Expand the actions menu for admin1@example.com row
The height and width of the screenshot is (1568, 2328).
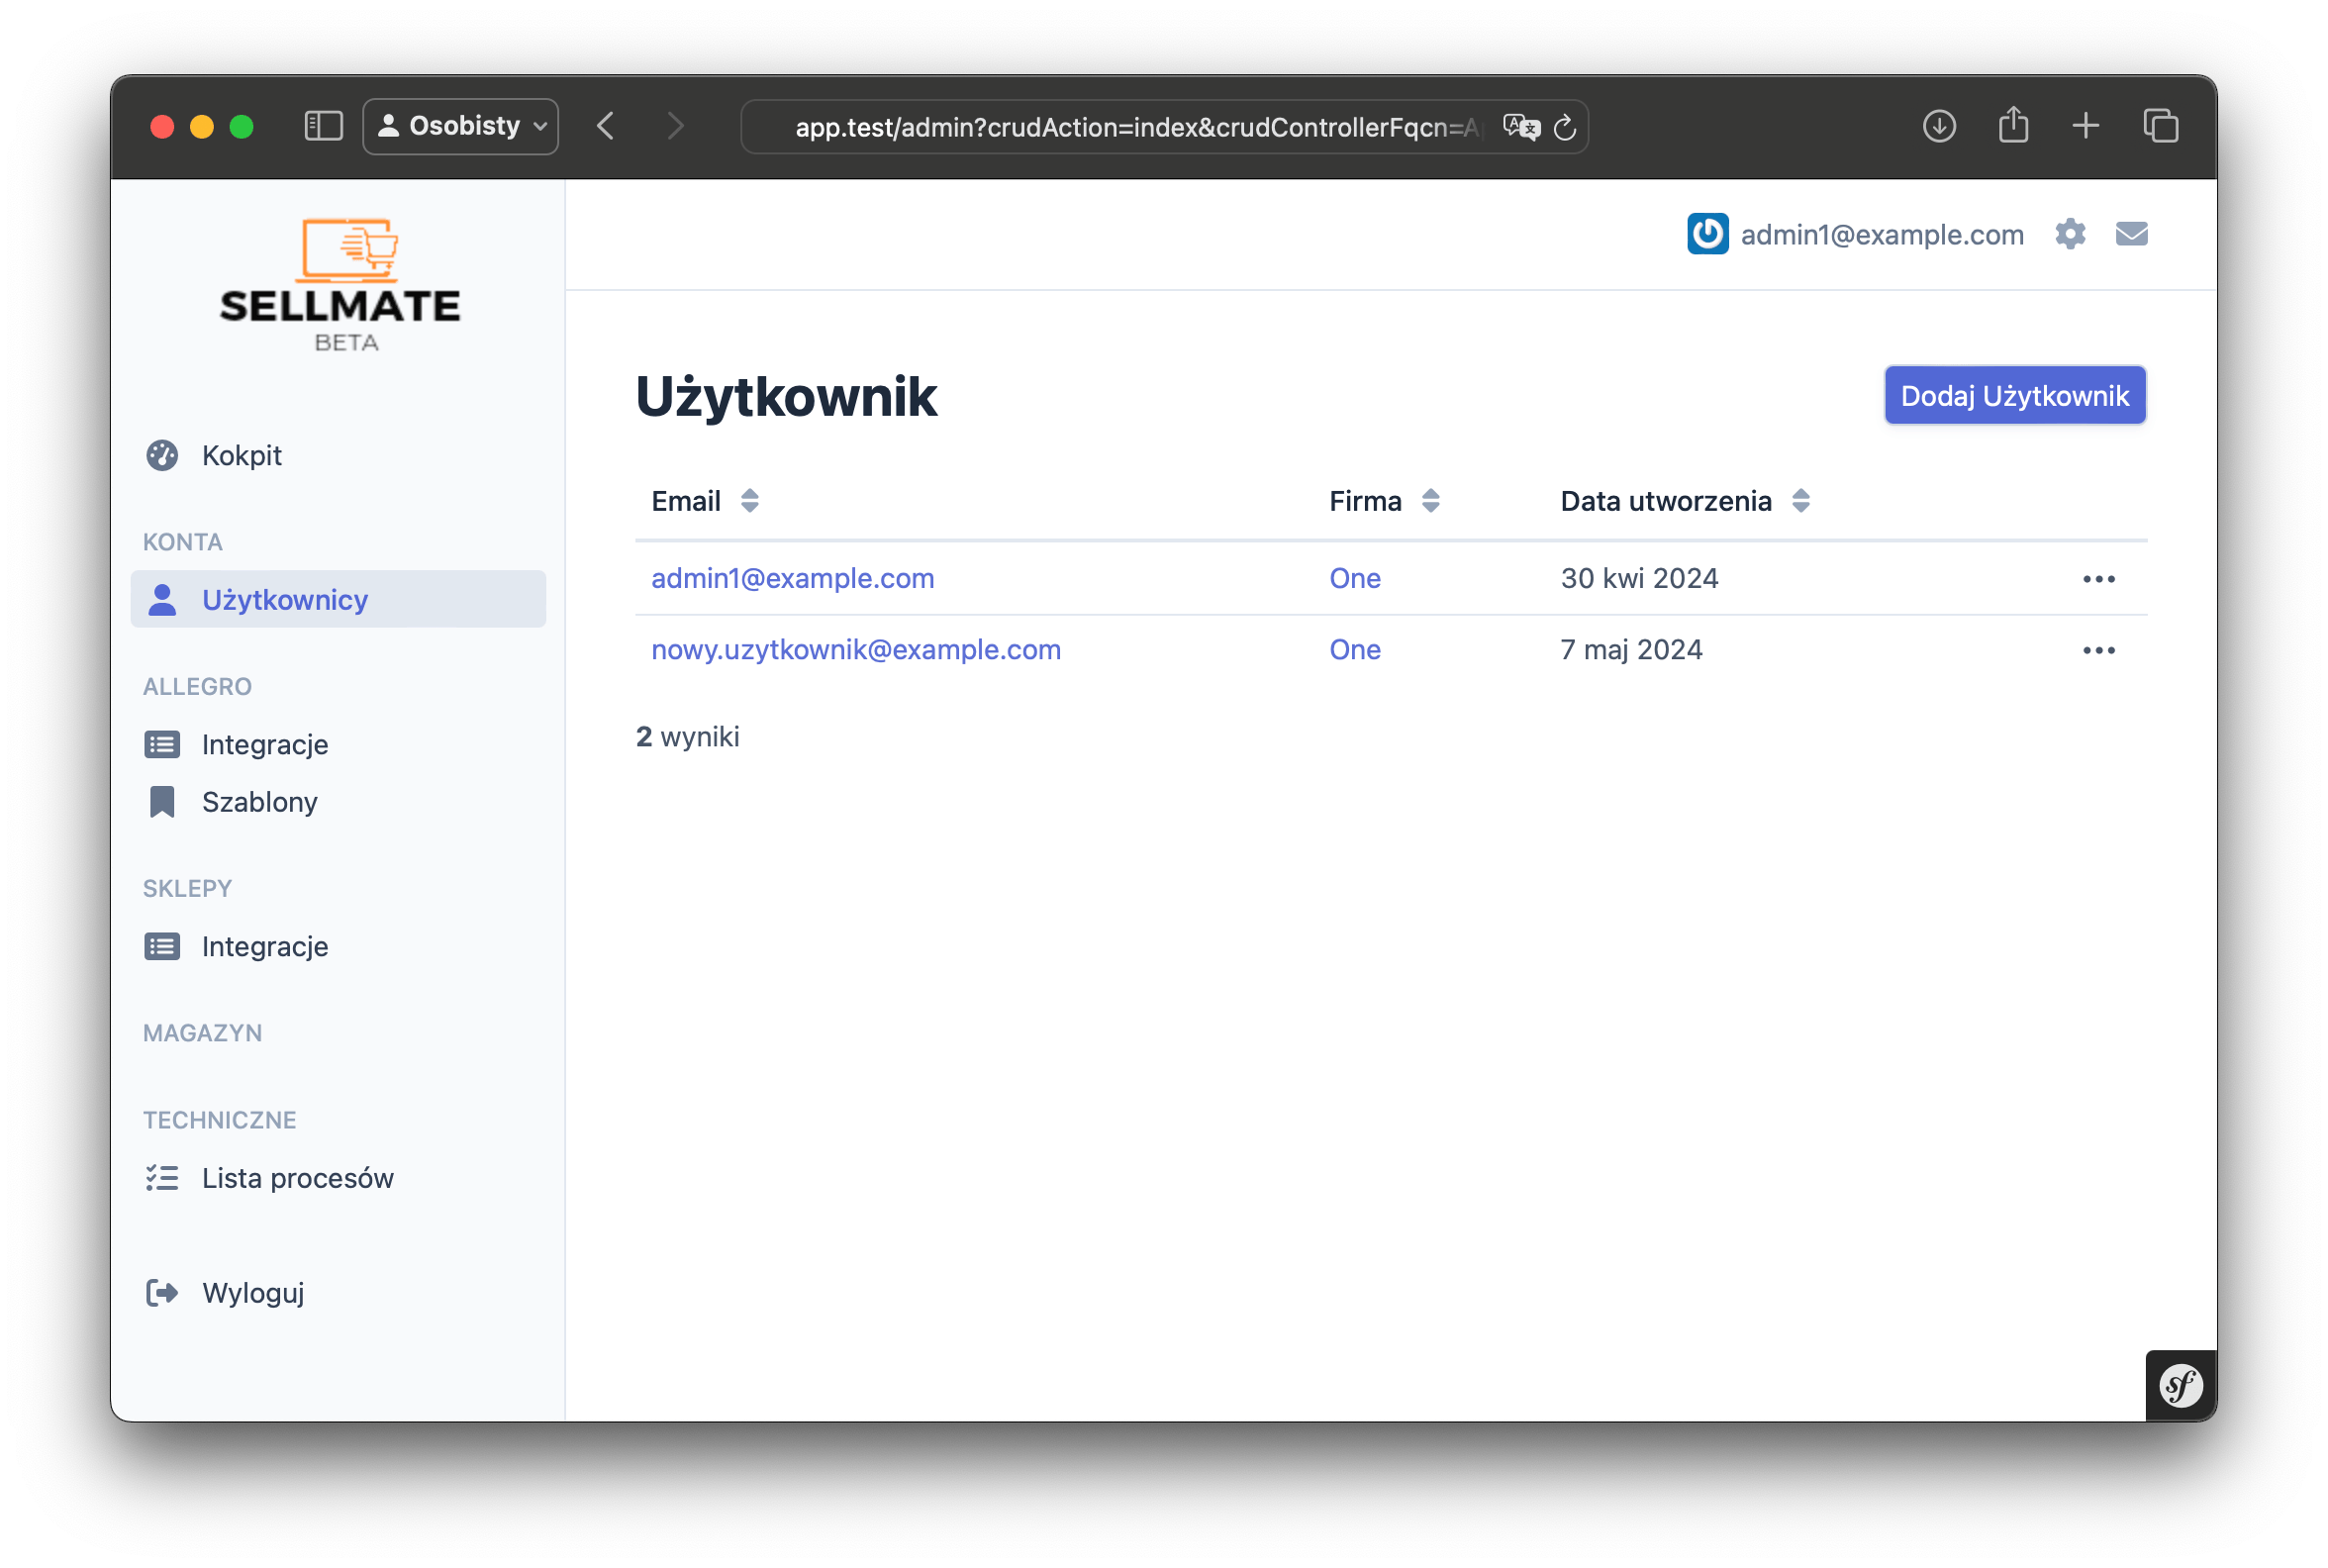(x=2098, y=579)
